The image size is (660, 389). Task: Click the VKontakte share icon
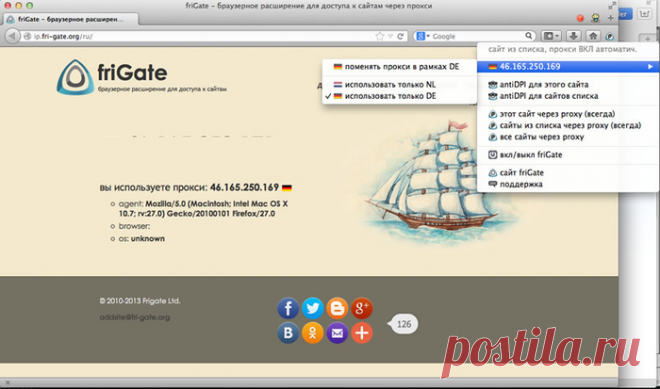coord(288,333)
